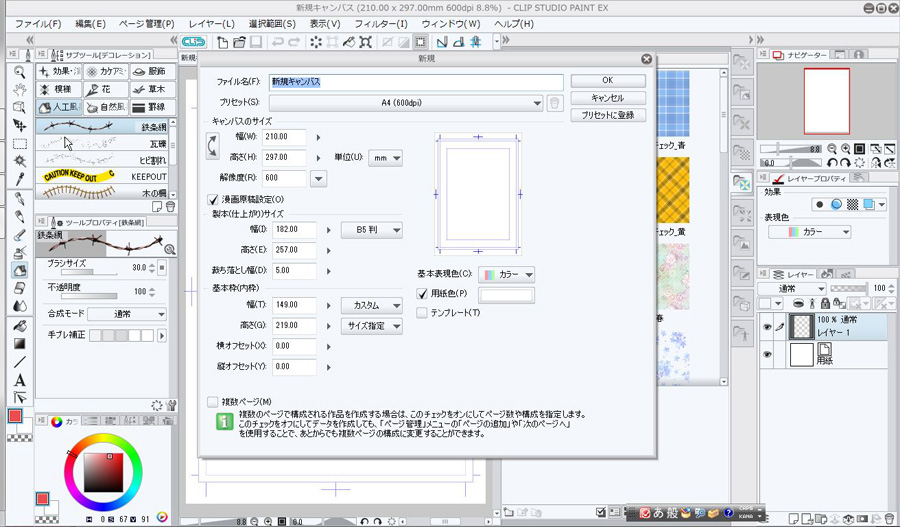Open the 単位 mm unit dropdown
900x527 pixels.
click(385, 158)
